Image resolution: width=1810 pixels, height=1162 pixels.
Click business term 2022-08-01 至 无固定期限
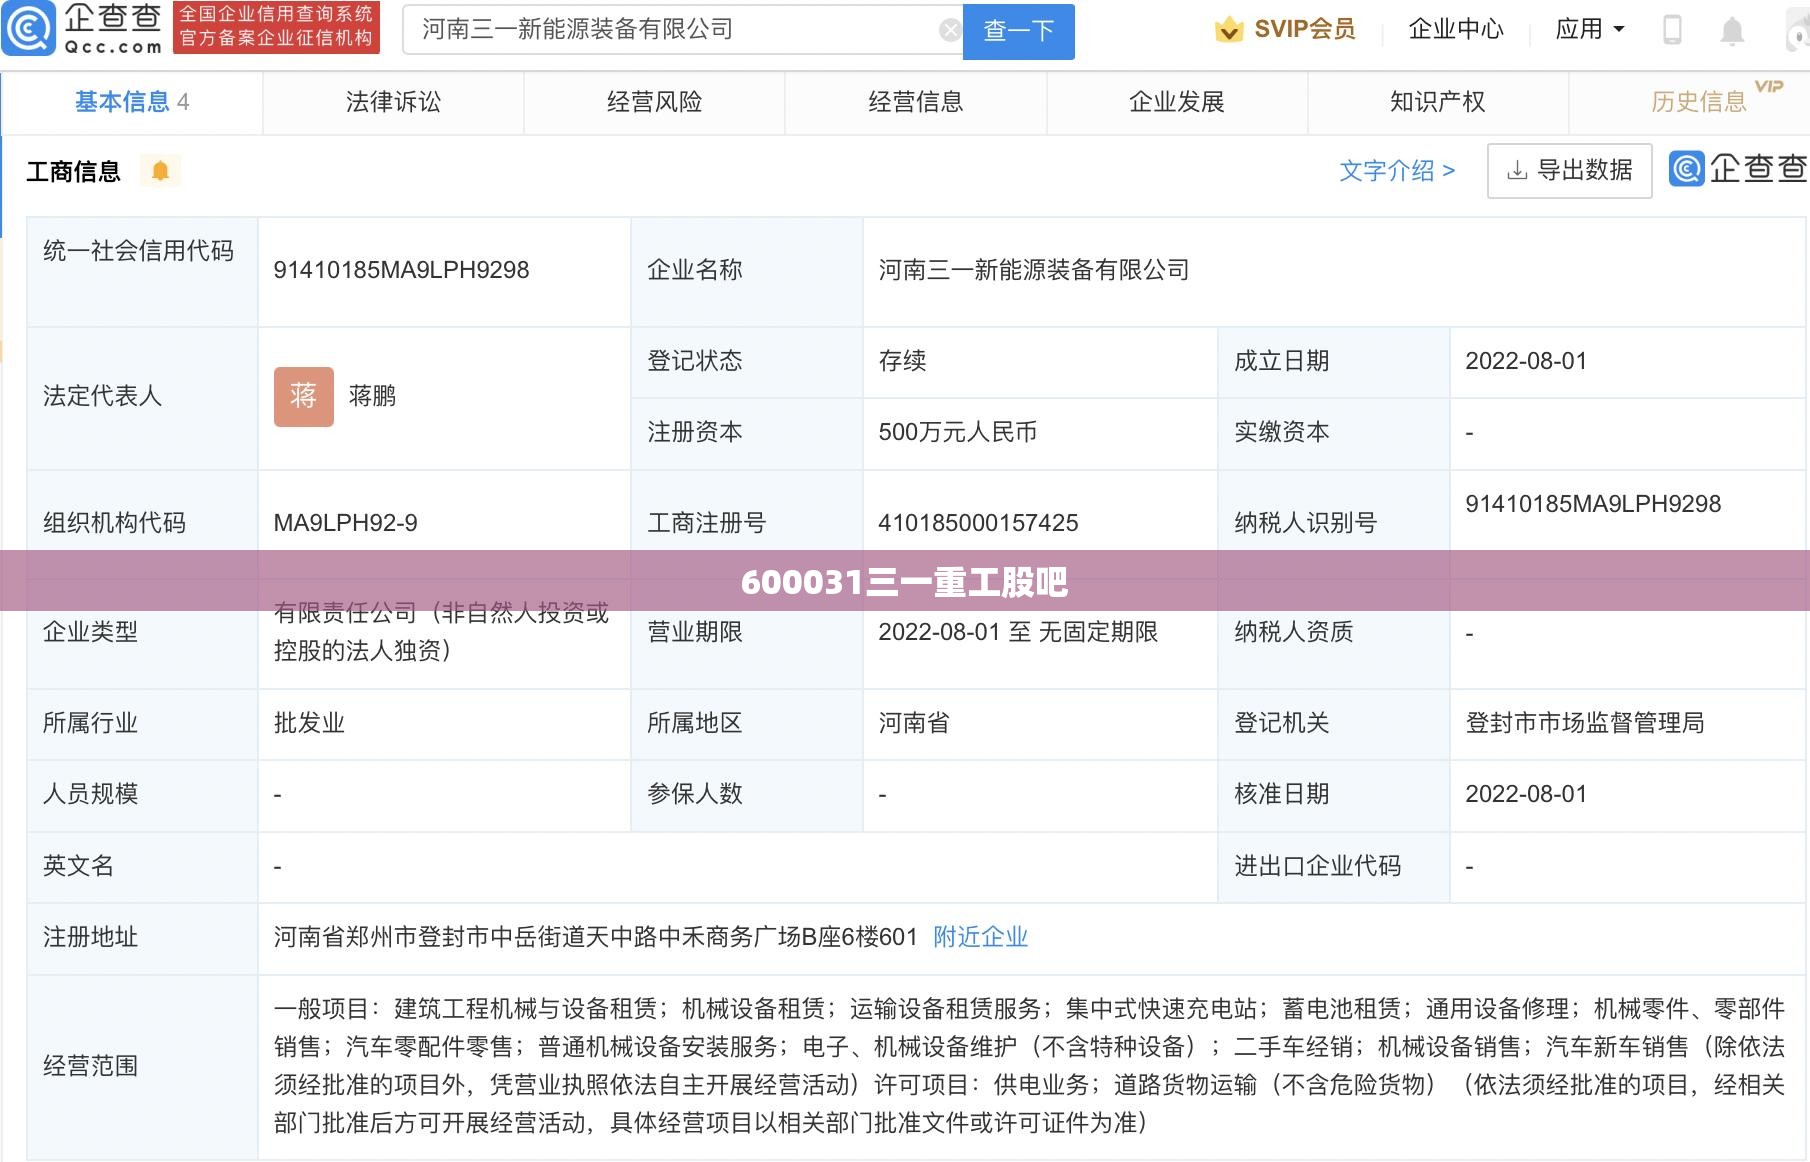[x=1018, y=632]
